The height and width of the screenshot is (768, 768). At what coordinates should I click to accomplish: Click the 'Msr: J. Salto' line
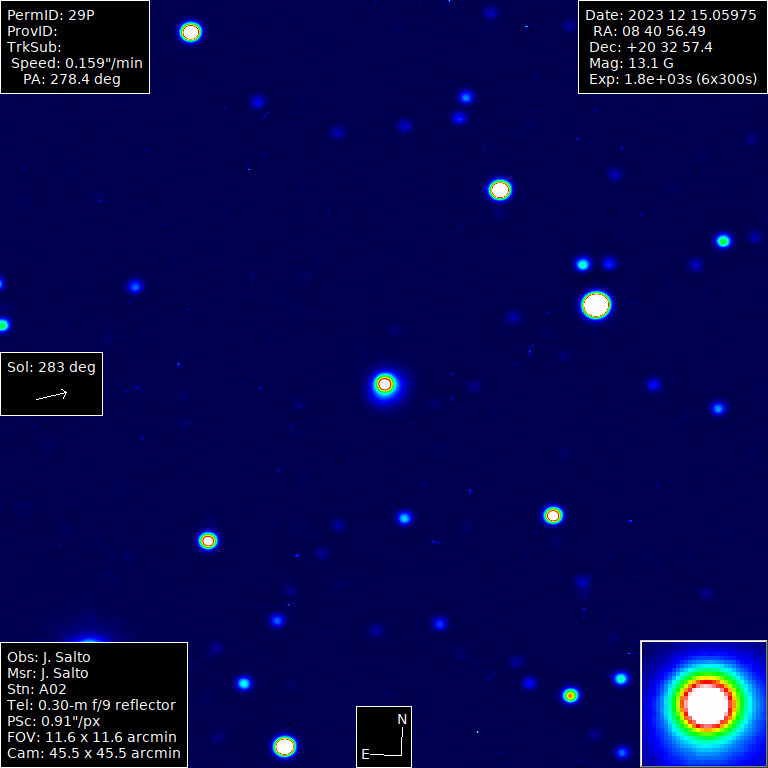[48, 673]
